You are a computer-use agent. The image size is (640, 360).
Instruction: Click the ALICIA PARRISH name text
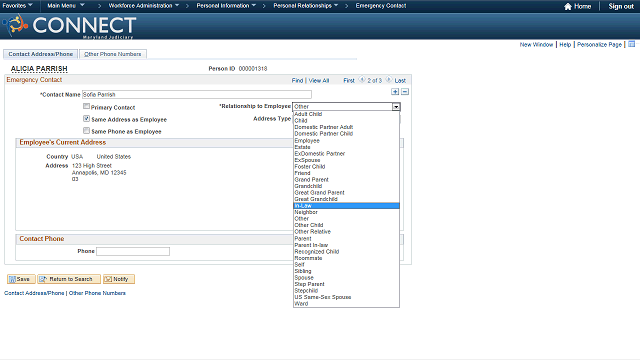click(39, 69)
